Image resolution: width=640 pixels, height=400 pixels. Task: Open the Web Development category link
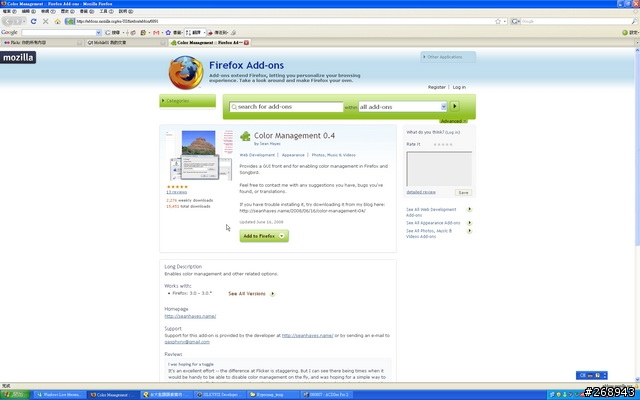click(x=257, y=155)
